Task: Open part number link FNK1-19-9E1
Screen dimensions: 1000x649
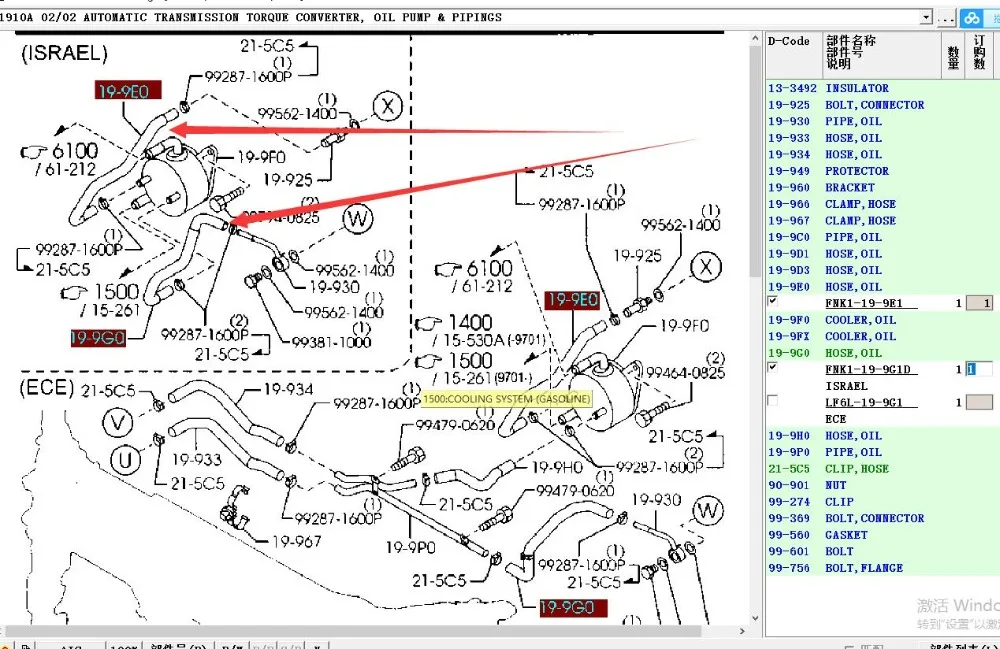Action: (871, 303)
